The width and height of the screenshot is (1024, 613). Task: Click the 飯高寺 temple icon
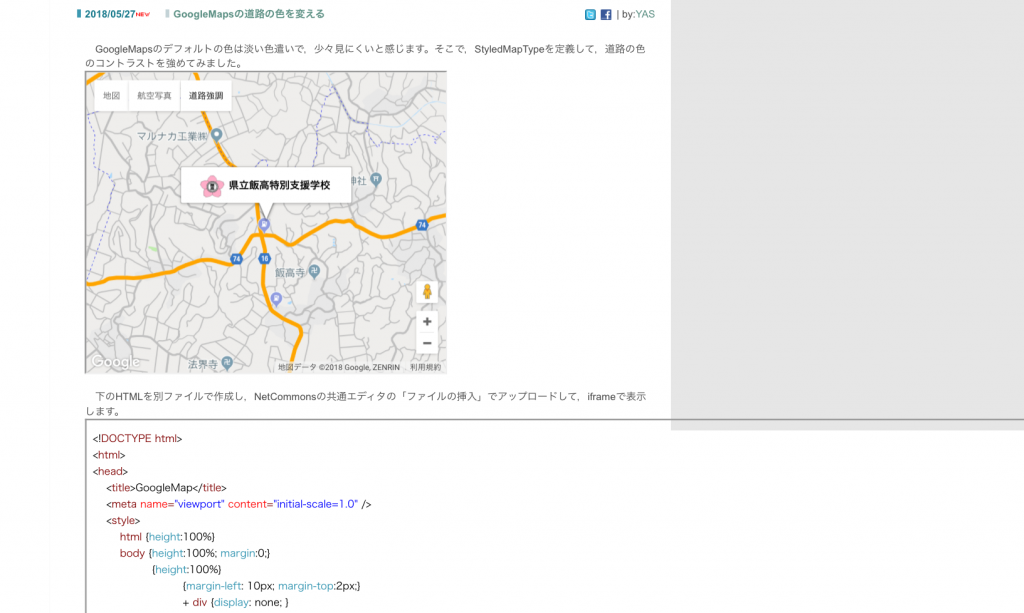click(x=314, y=271)
